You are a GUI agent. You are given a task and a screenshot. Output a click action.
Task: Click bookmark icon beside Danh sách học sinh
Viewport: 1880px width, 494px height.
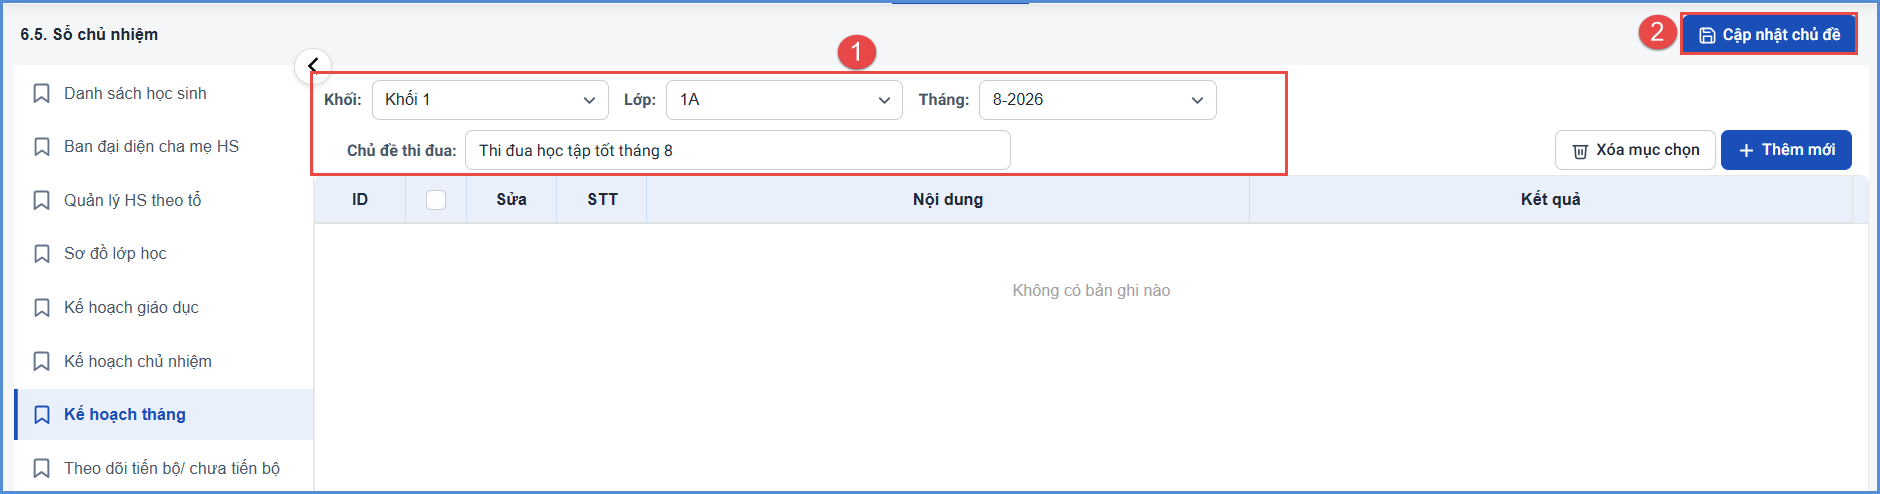coord(42,93)
